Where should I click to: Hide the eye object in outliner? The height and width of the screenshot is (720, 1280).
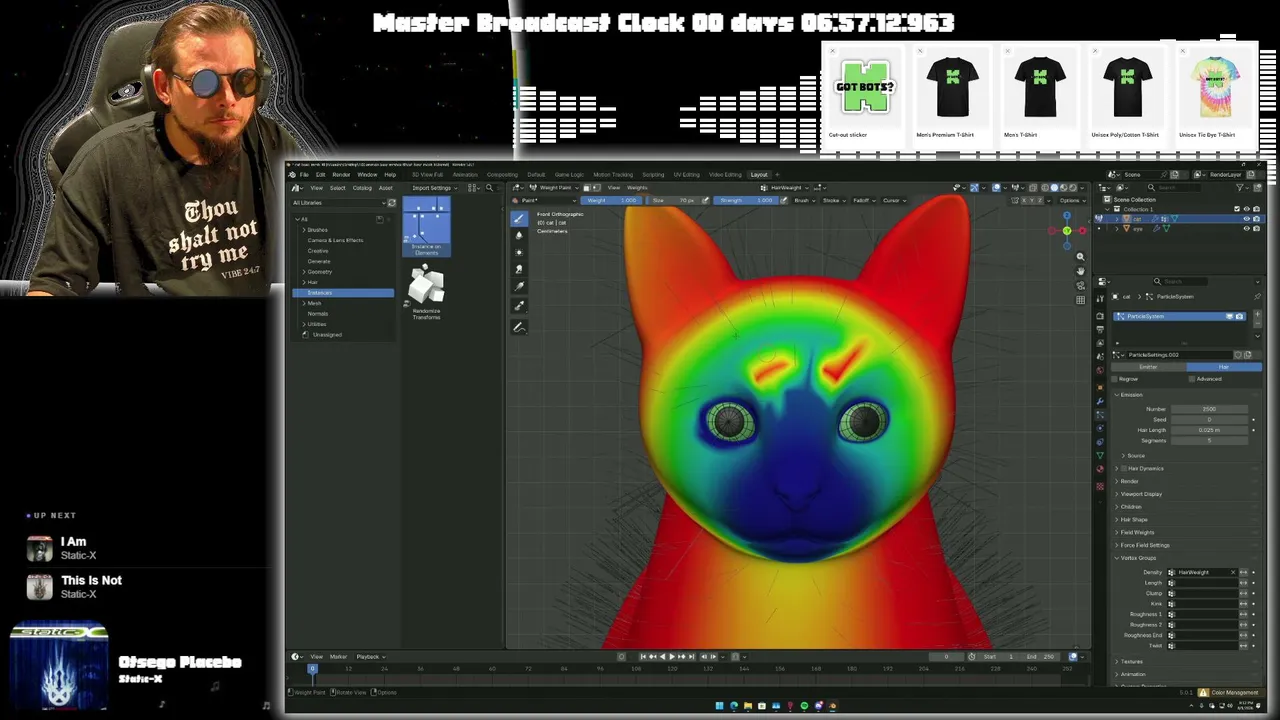[x=1246, y=228]
